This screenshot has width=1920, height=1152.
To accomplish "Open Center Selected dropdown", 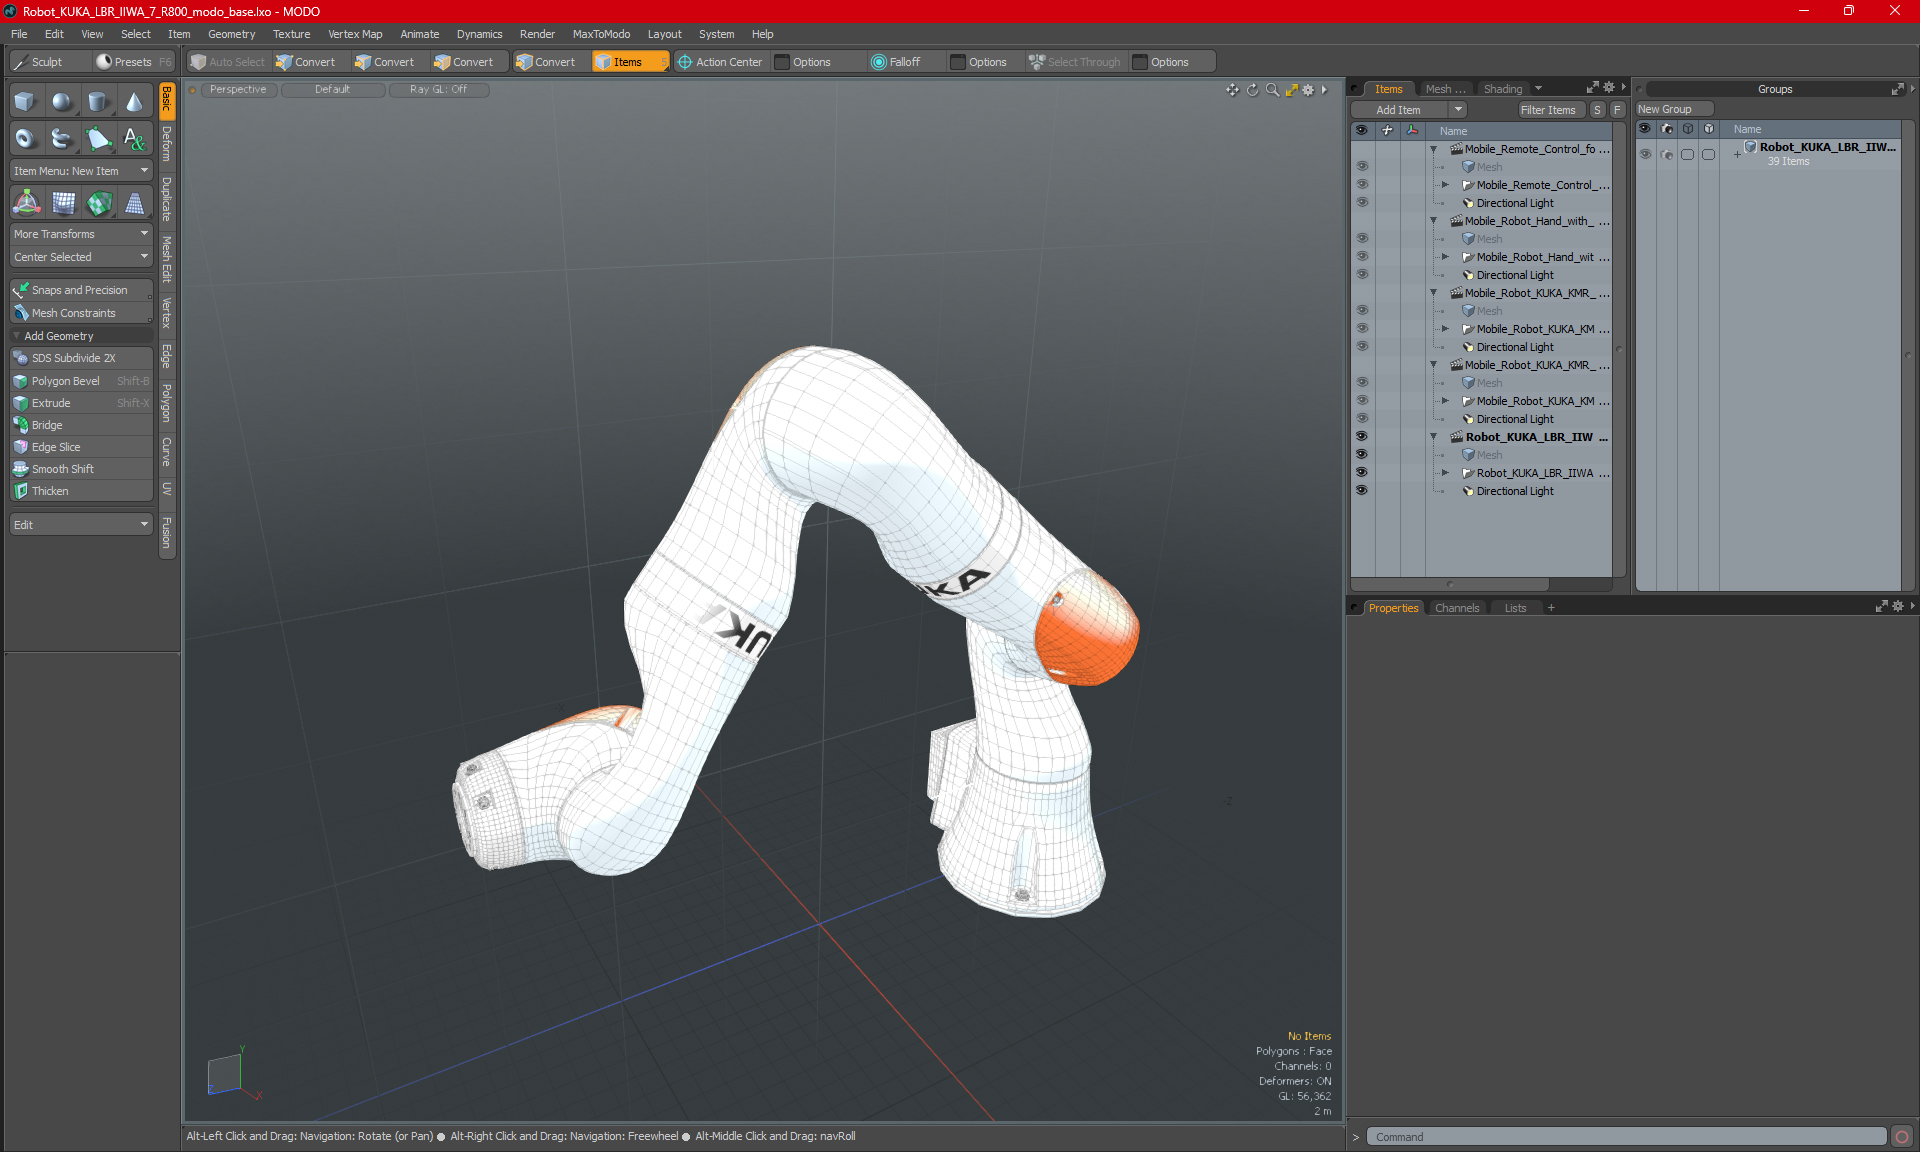I will 81,257.
